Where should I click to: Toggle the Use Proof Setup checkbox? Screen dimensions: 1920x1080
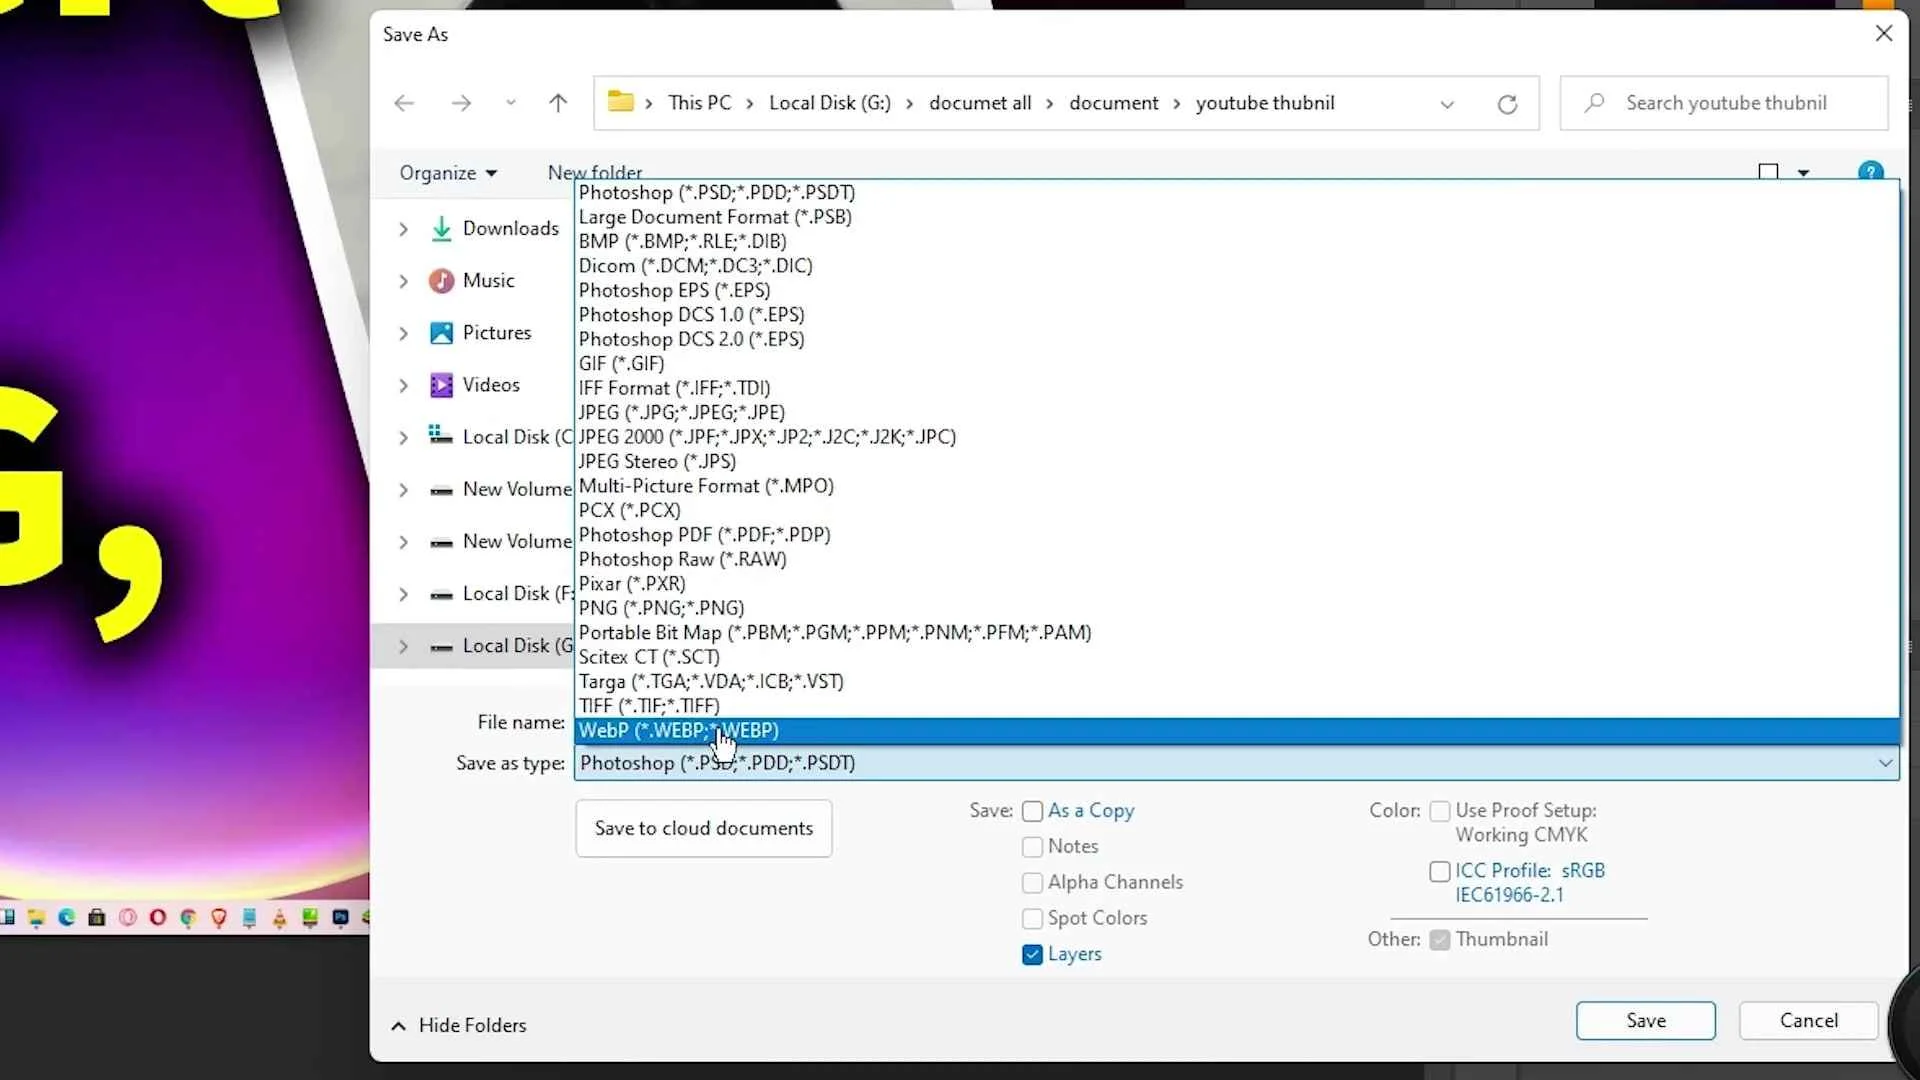pyautogui.click(x=1440, y=811)
